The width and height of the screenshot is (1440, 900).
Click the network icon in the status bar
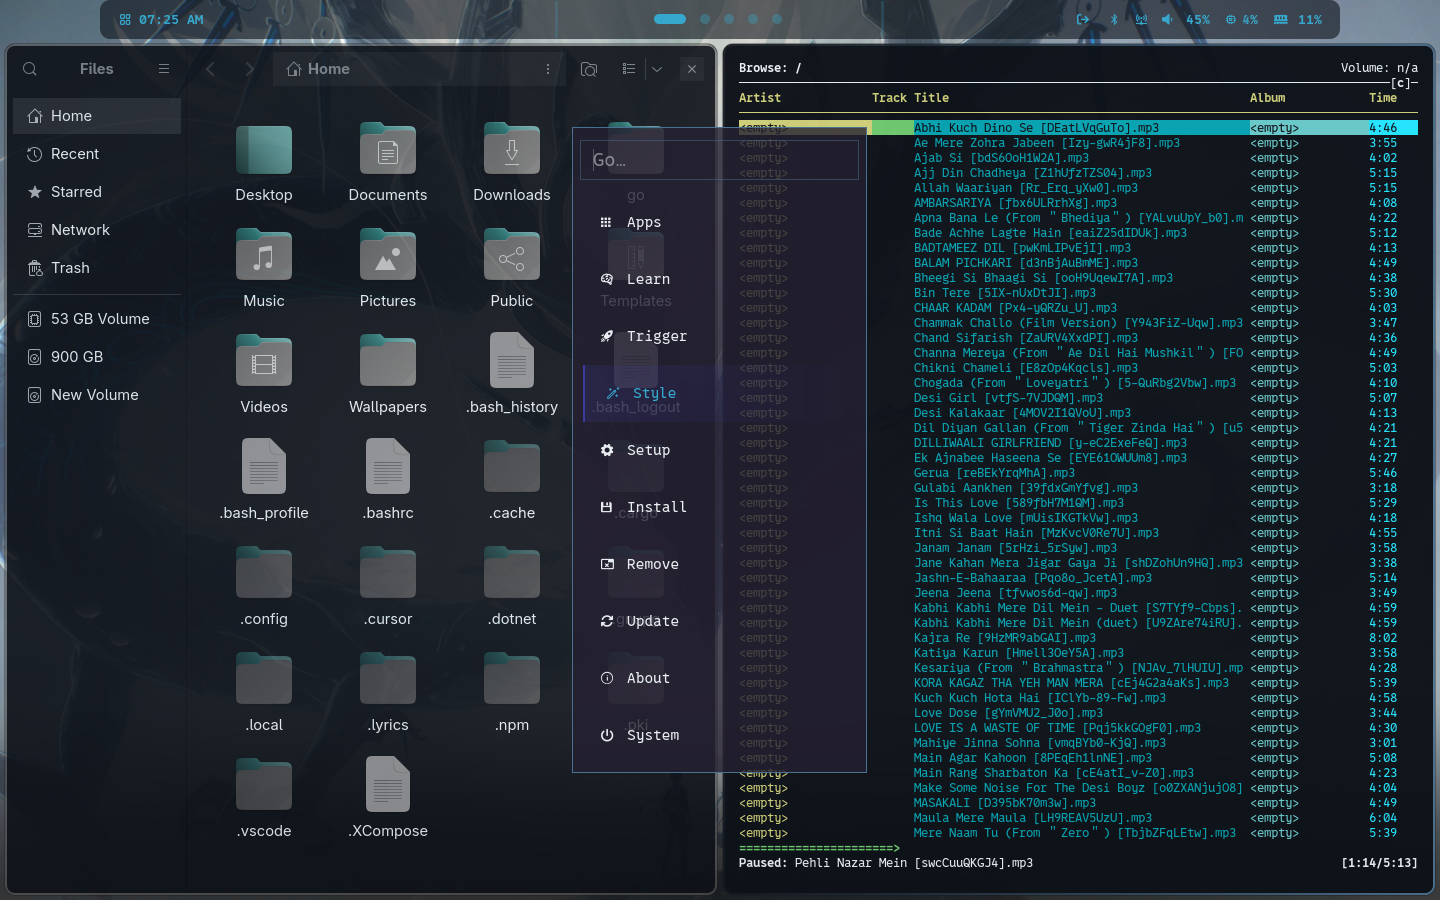(x=1141, y=18)
